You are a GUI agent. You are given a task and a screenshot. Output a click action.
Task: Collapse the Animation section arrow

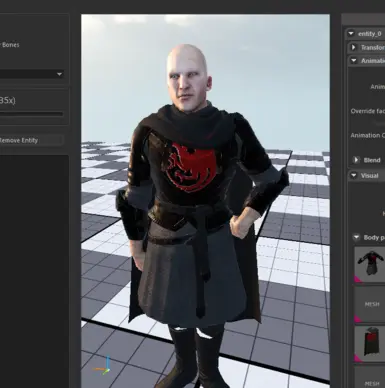pyautogui.click(x=353, y=61)
